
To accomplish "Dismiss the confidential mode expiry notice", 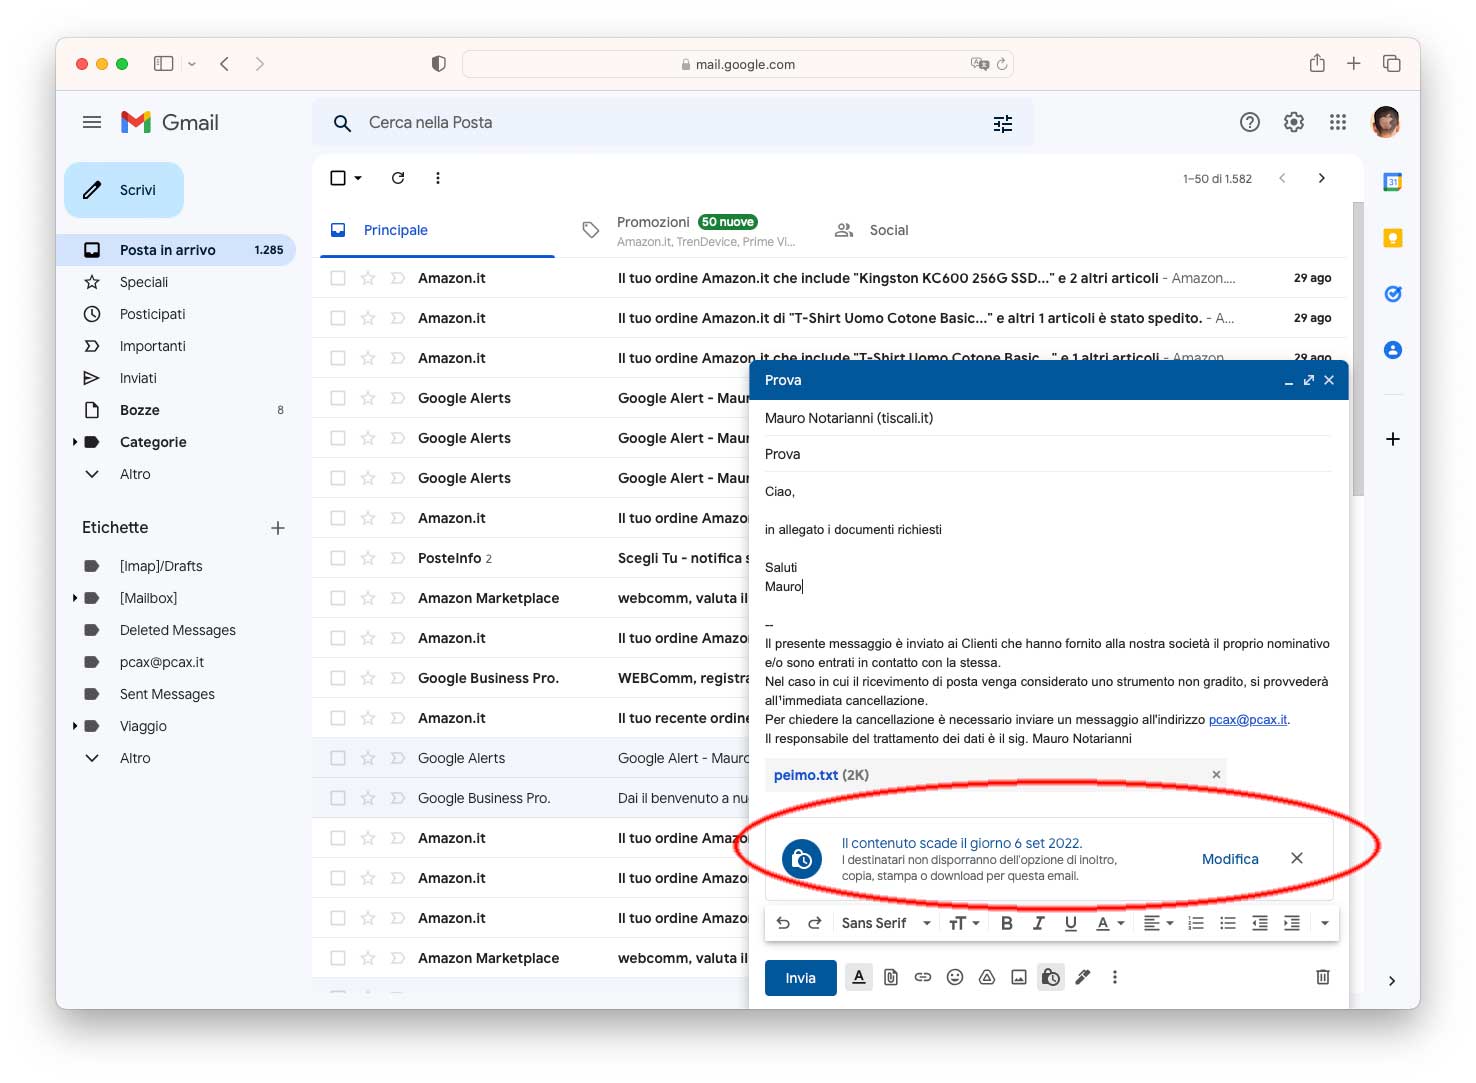I will (x=1297, y=858).
